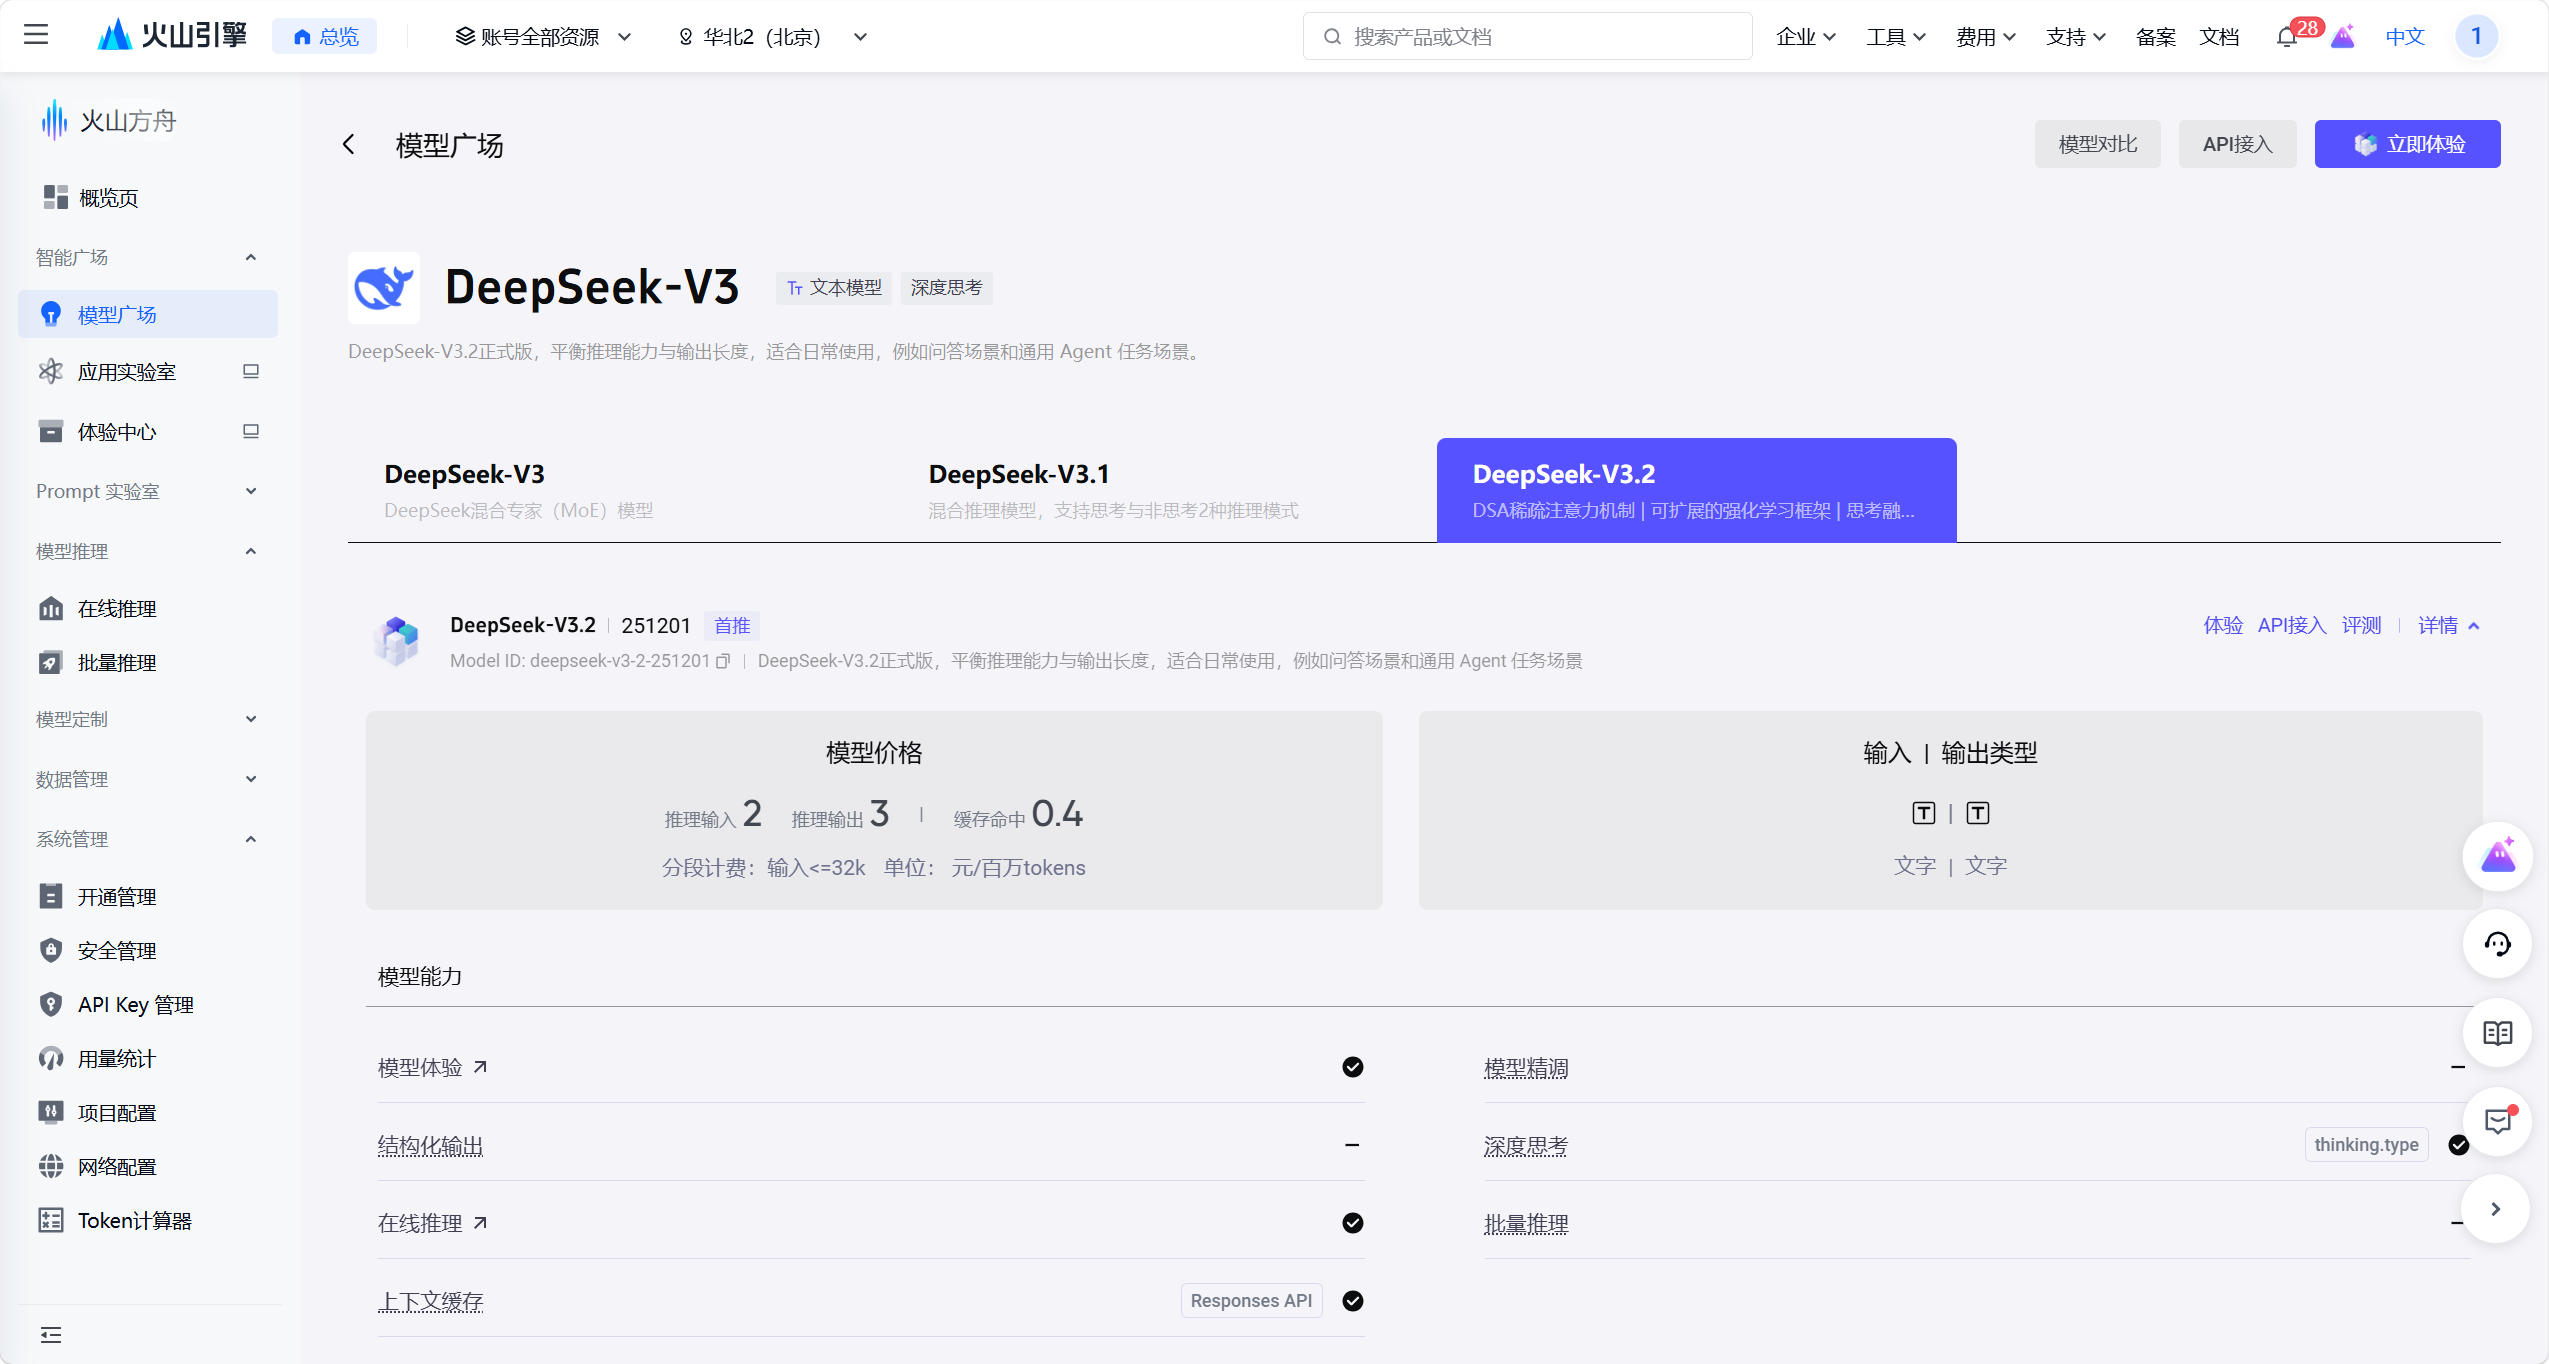Click the 结构化输出 capability label

point(430,1146)
